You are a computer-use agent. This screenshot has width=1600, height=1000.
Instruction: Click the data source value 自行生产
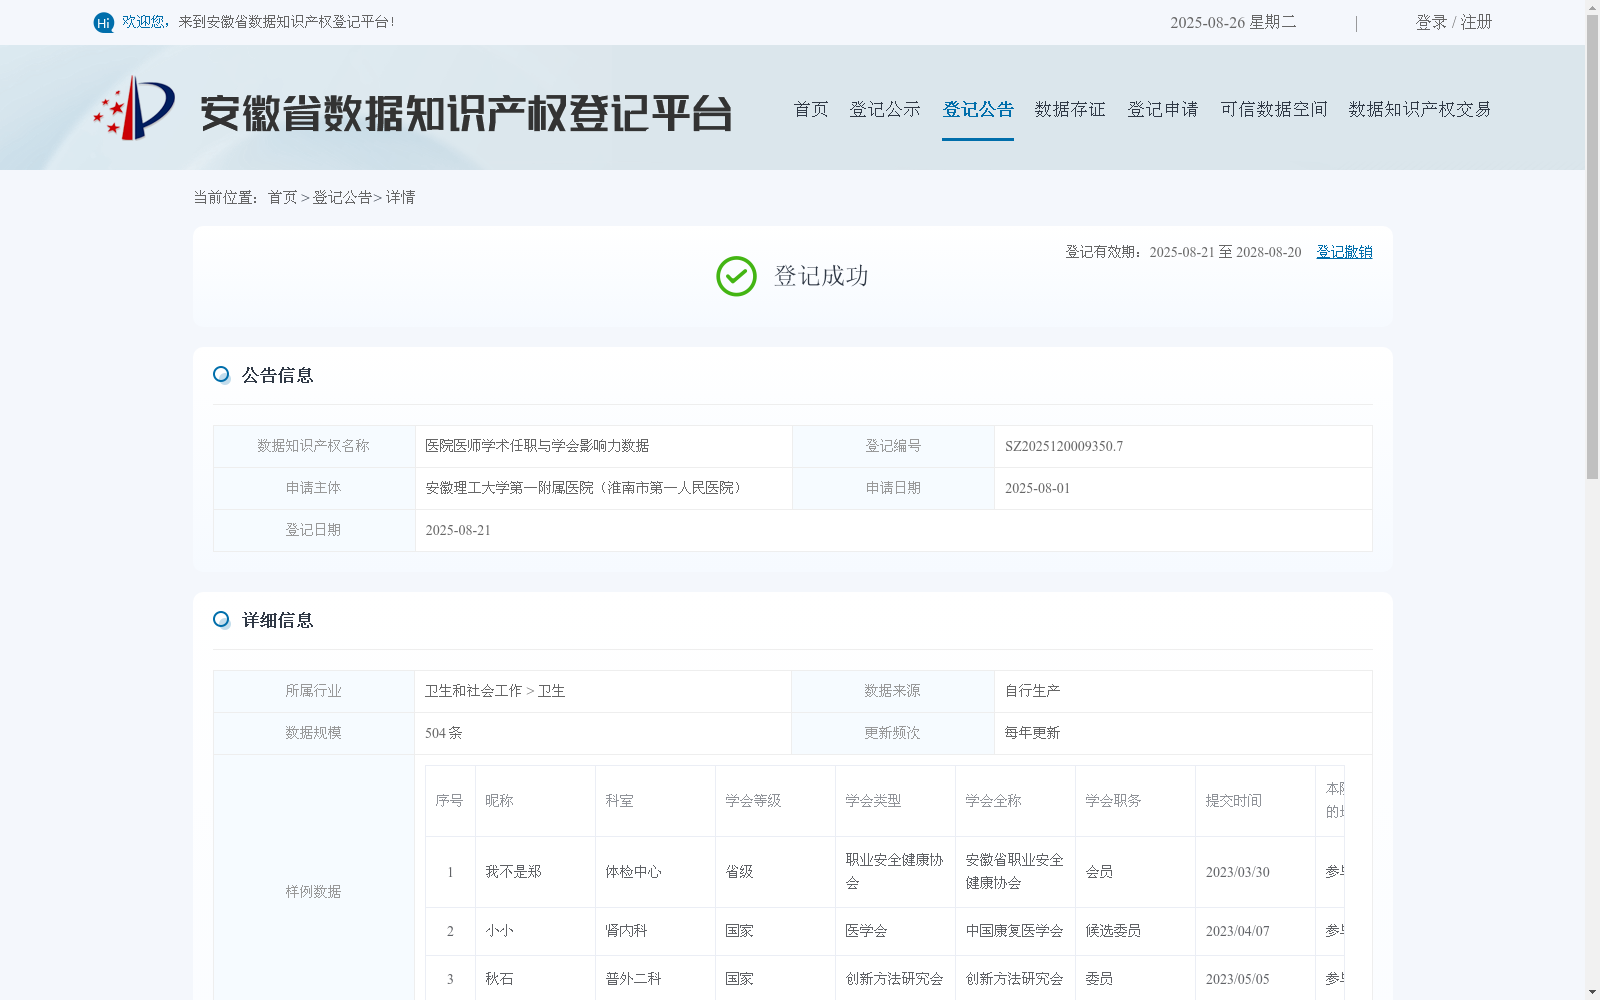[x=1032, y=691]
